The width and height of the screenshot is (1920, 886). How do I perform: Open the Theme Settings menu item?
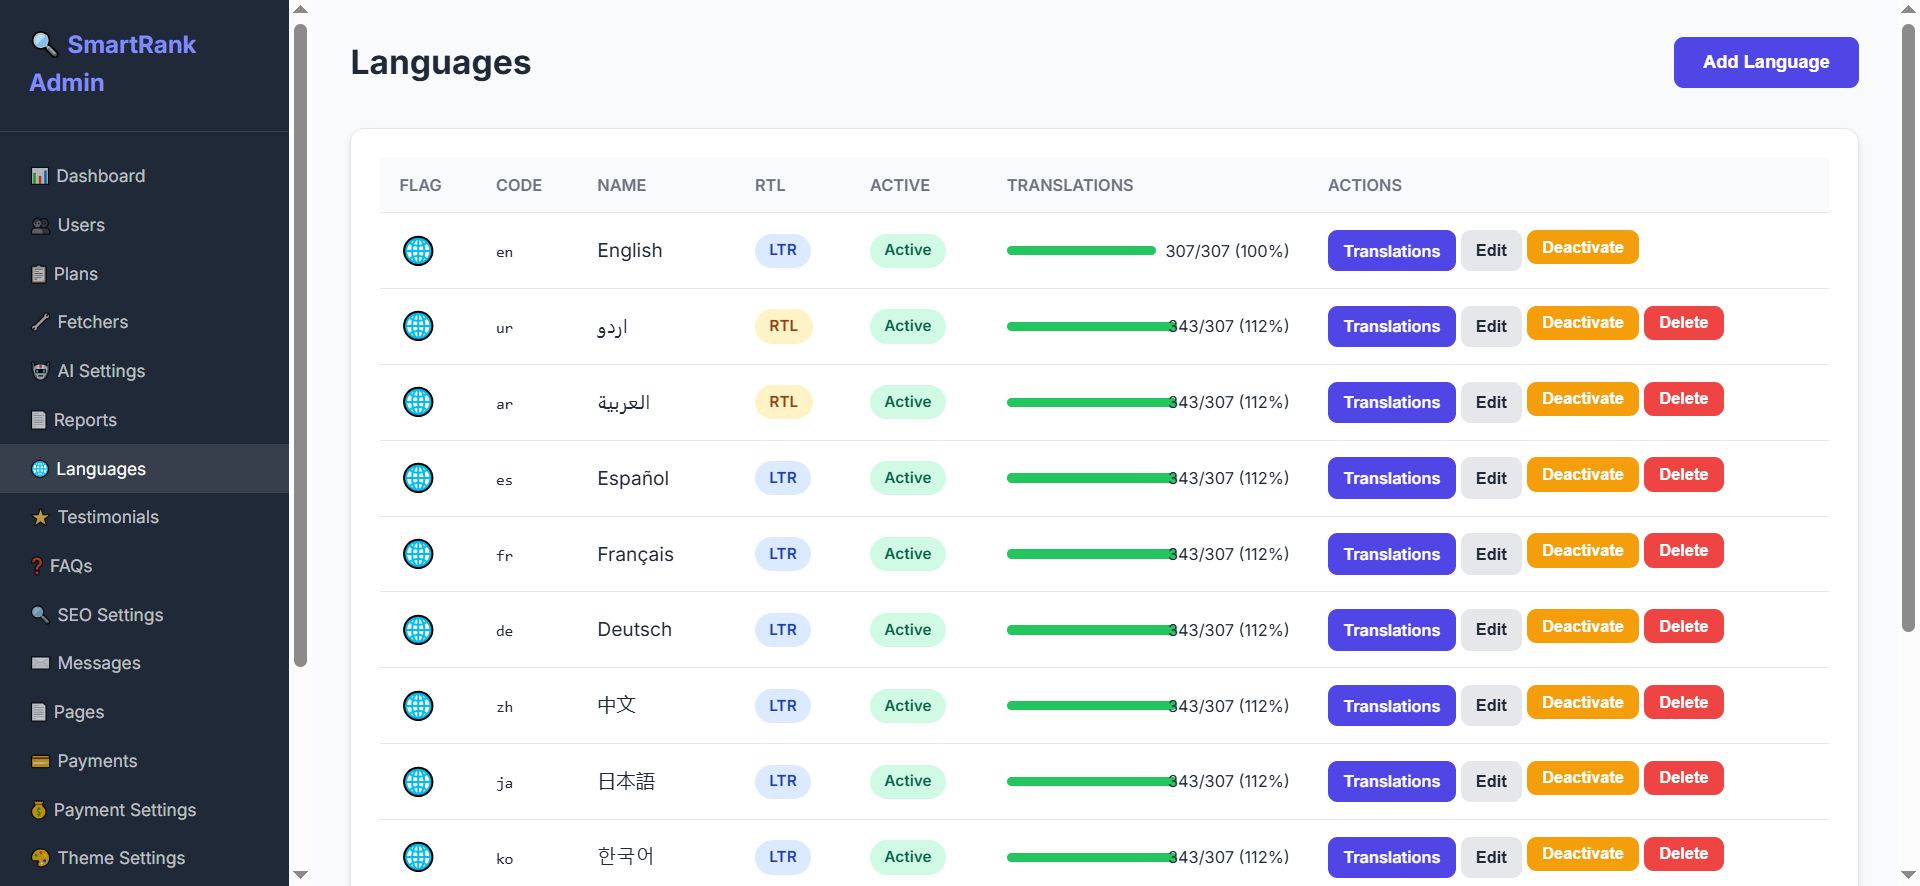click(121, 858)
